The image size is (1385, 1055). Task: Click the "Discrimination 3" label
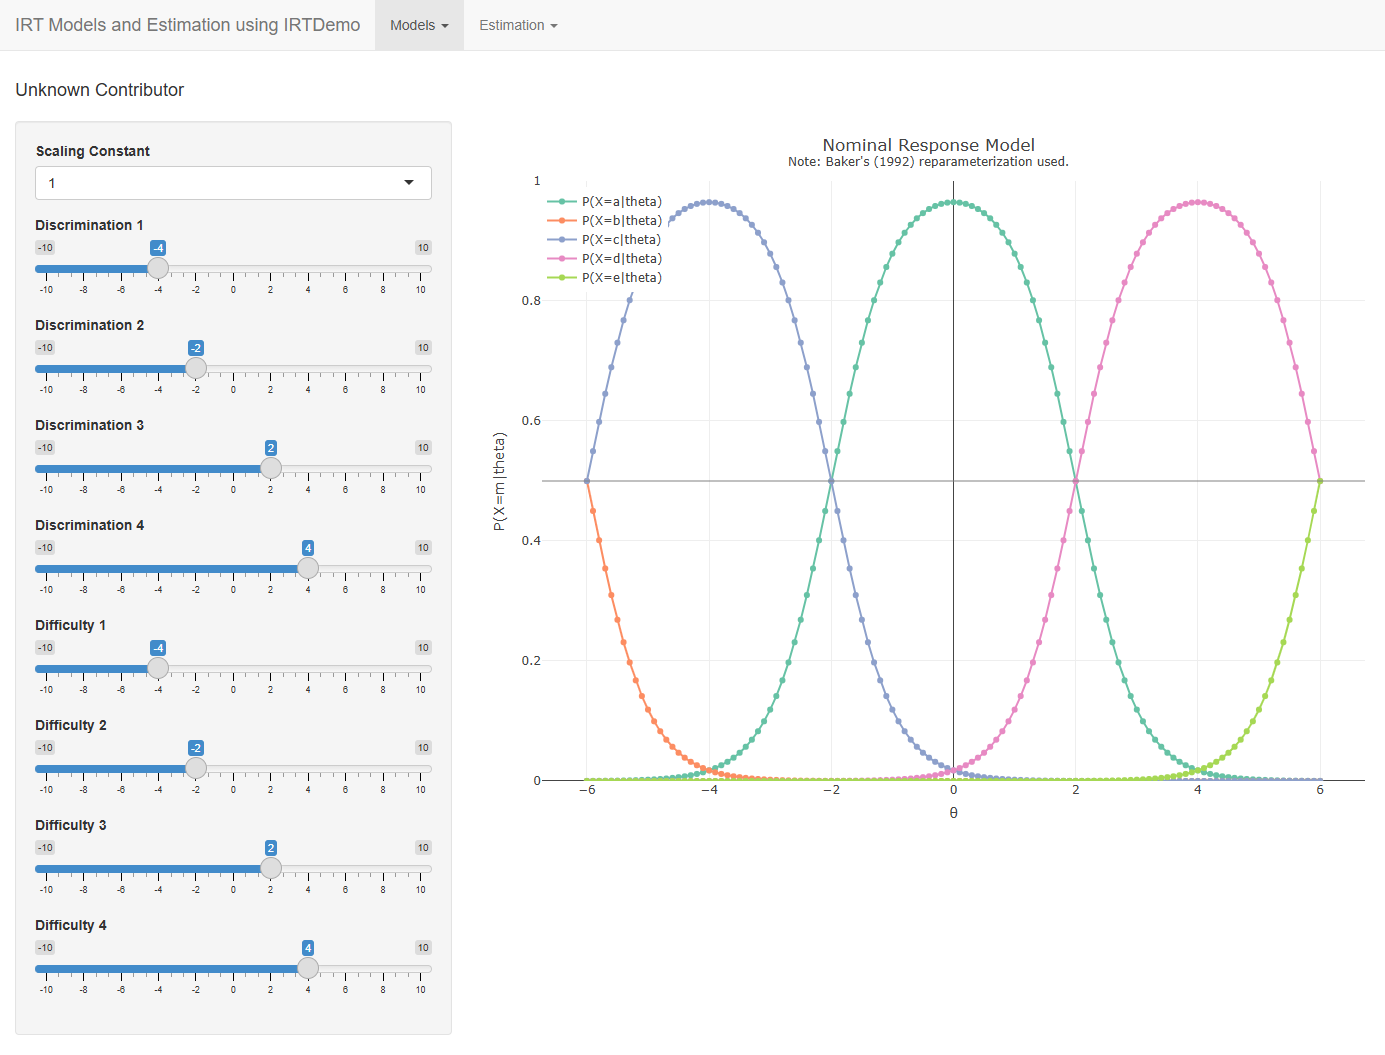[90, 425]
